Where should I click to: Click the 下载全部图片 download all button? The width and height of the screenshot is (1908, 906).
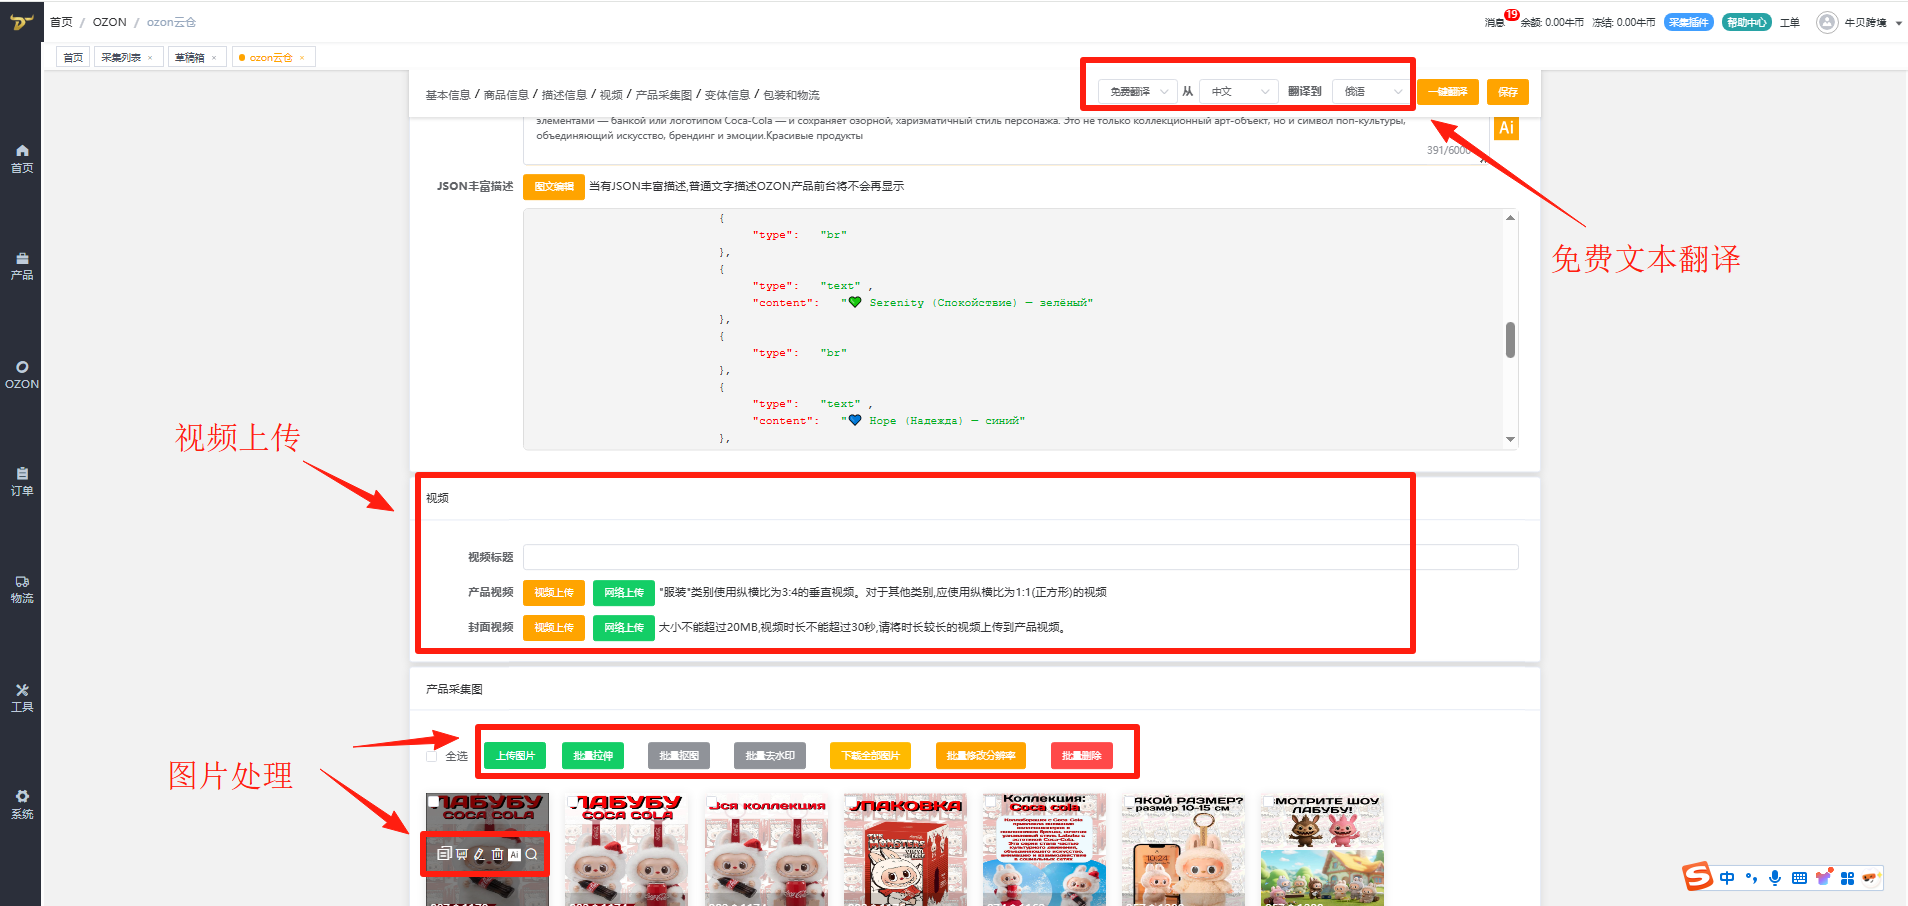pyautogui.click(x=871, y=756)
